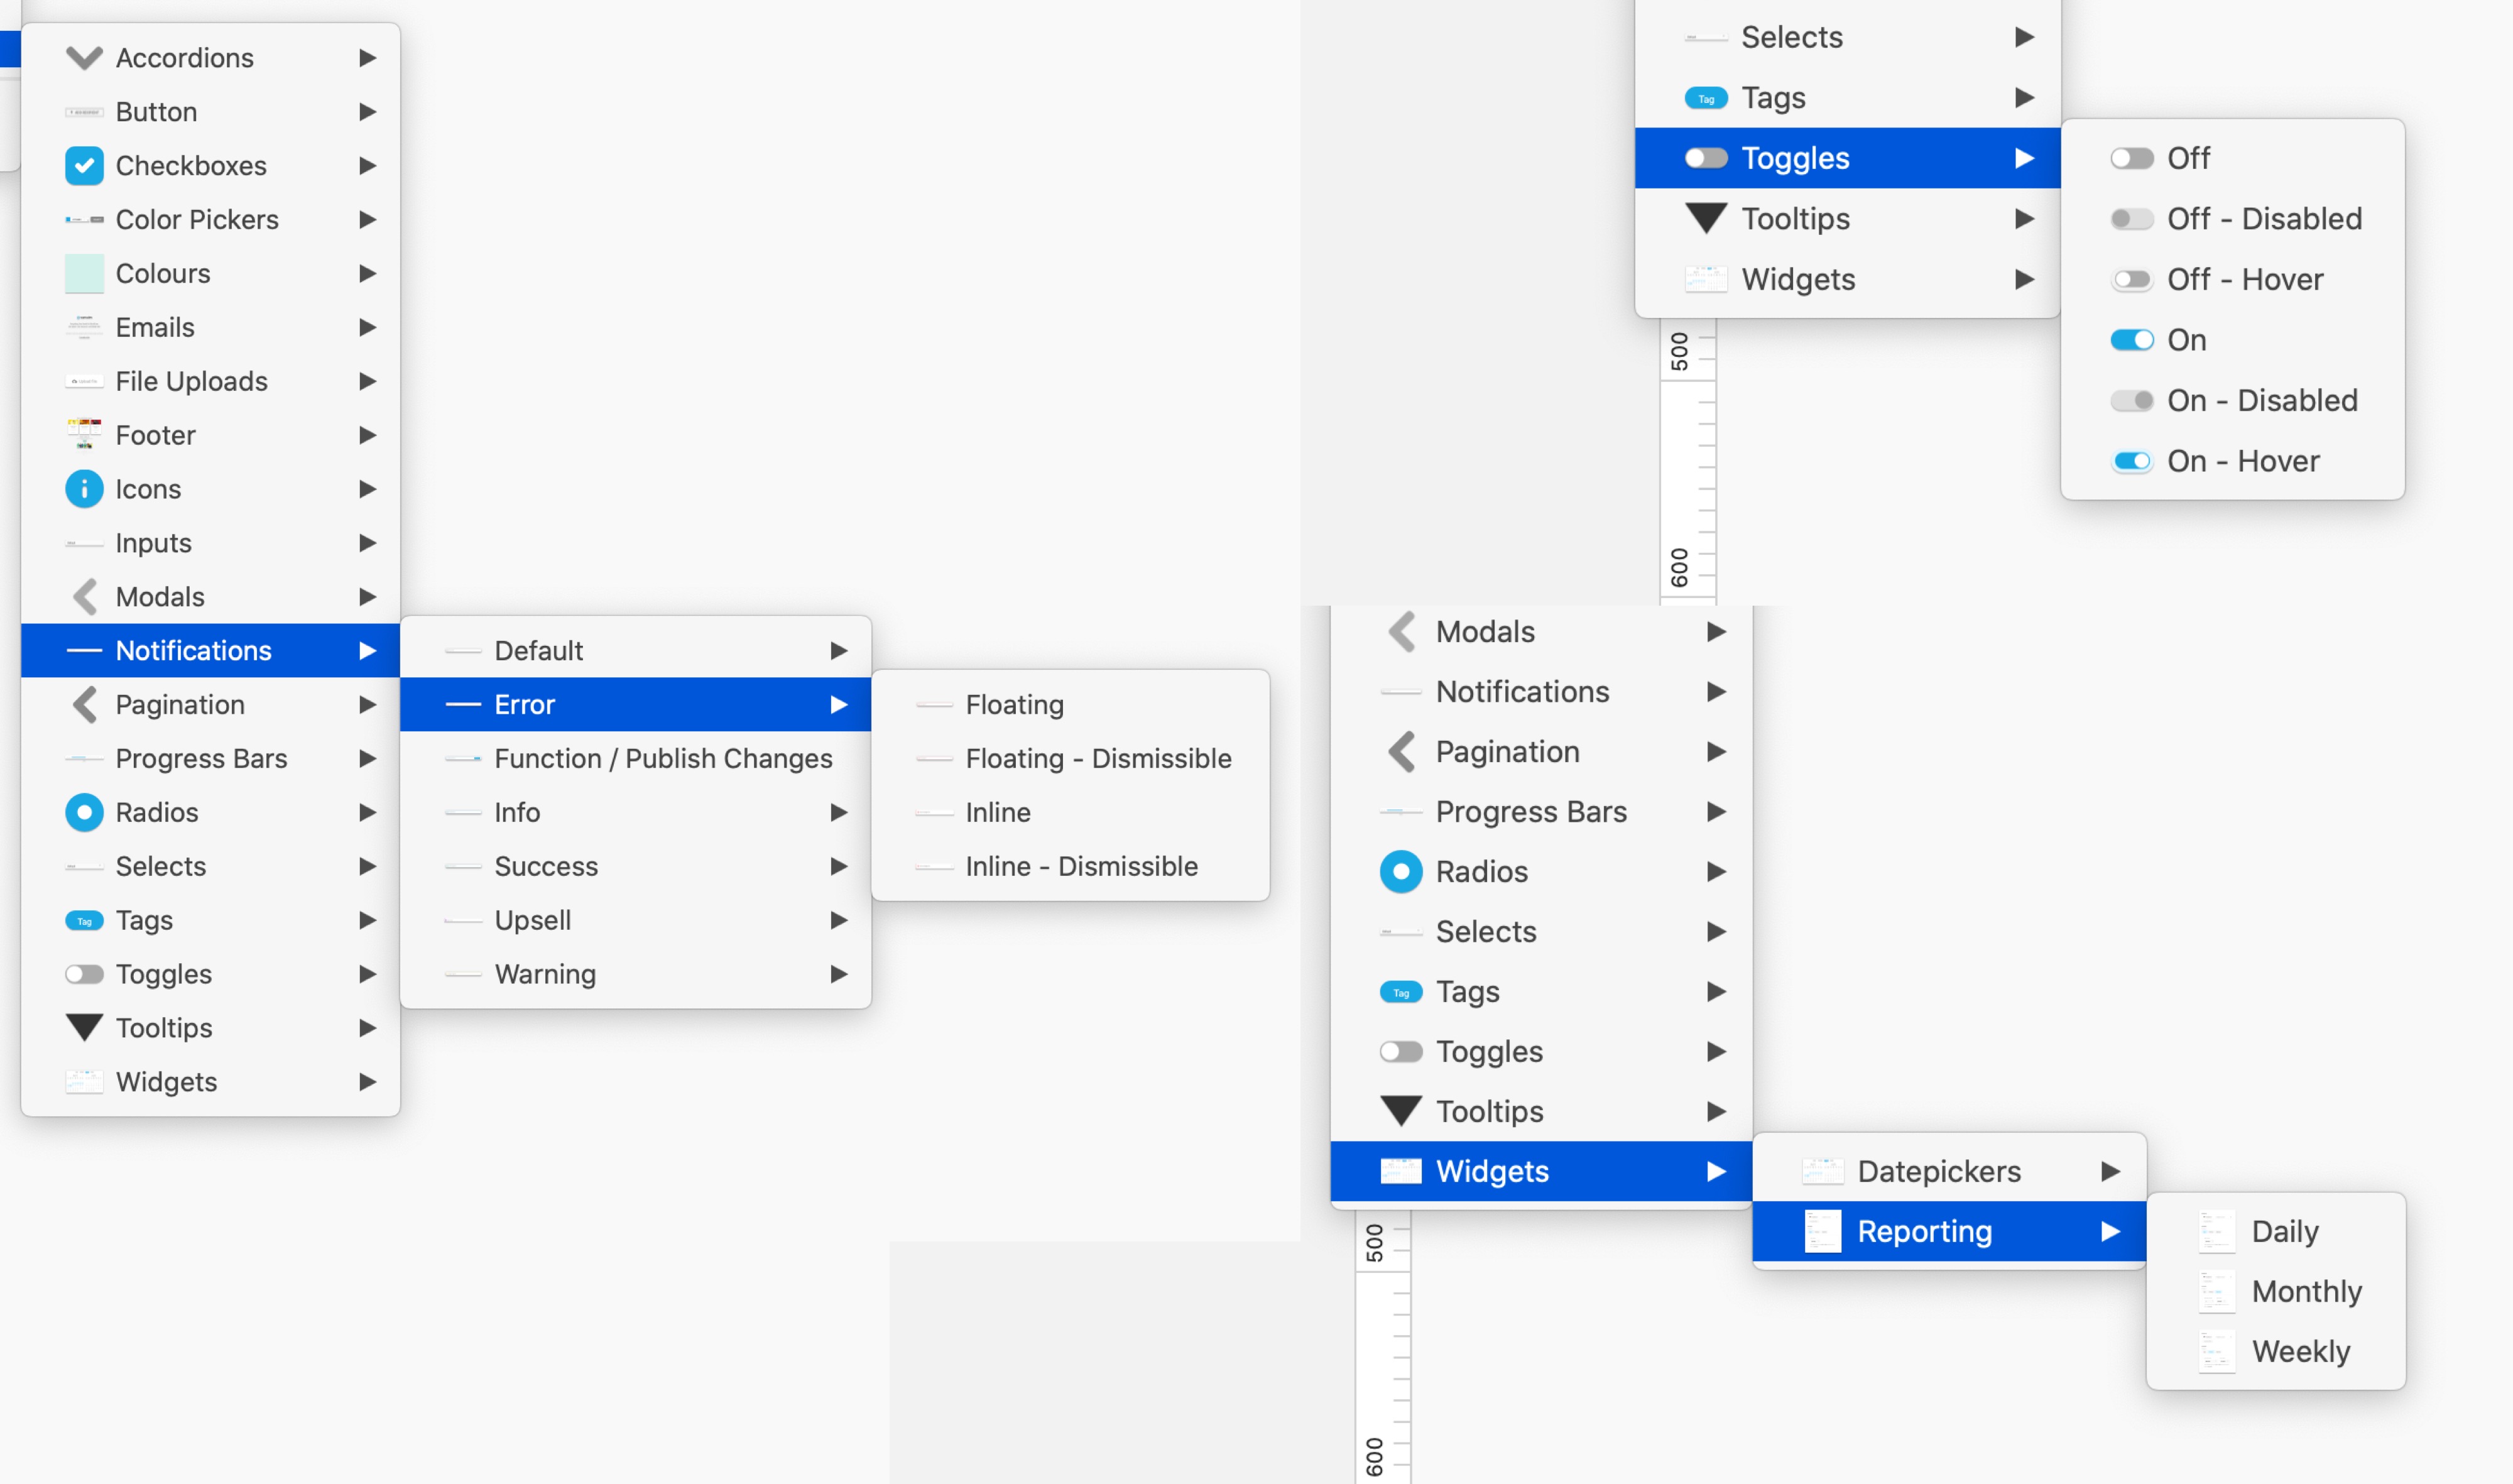Select the Off - Hover toggle
Viewport: 2513px width, 1484px height.
(2132, 280)
